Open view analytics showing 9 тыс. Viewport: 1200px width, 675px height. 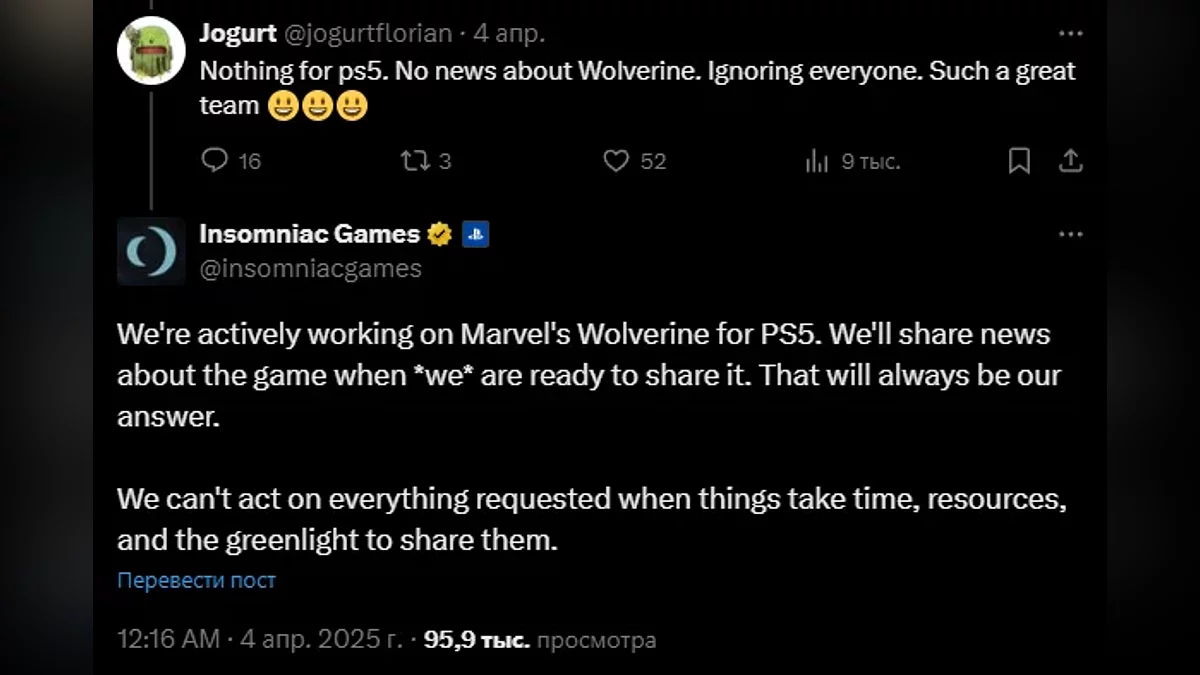point(817,161)
